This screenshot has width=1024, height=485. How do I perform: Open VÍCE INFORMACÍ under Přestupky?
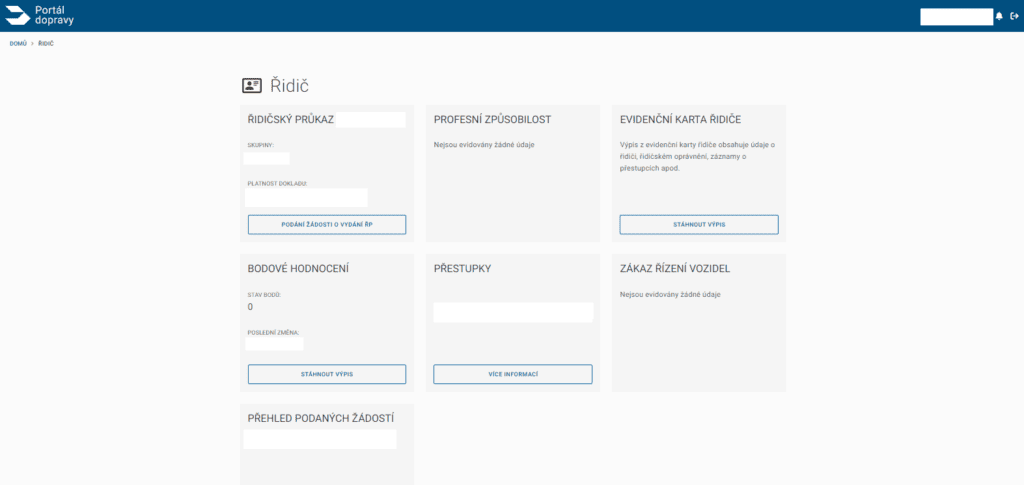(513, 374)
